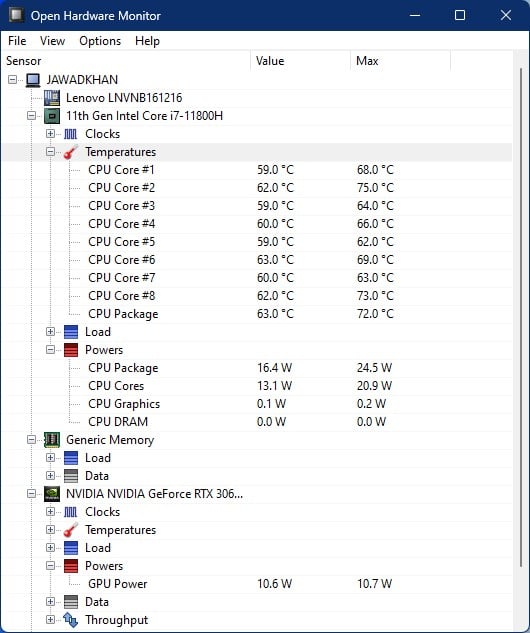
Task: Collapse the NVIDIA GeForce RTX node
Action: click(31, 494)
